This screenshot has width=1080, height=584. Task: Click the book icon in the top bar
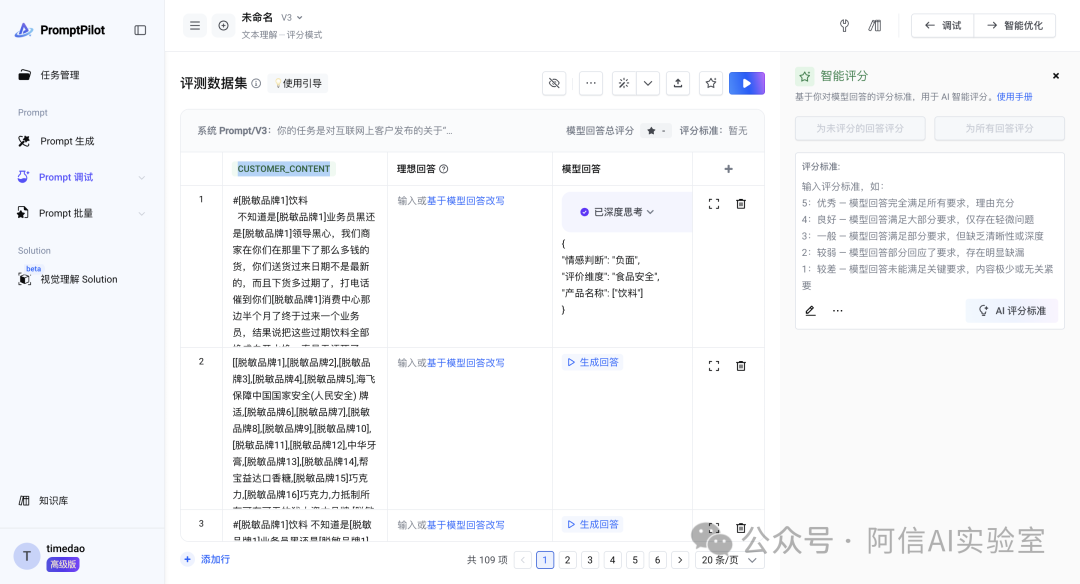pos(875,25)
